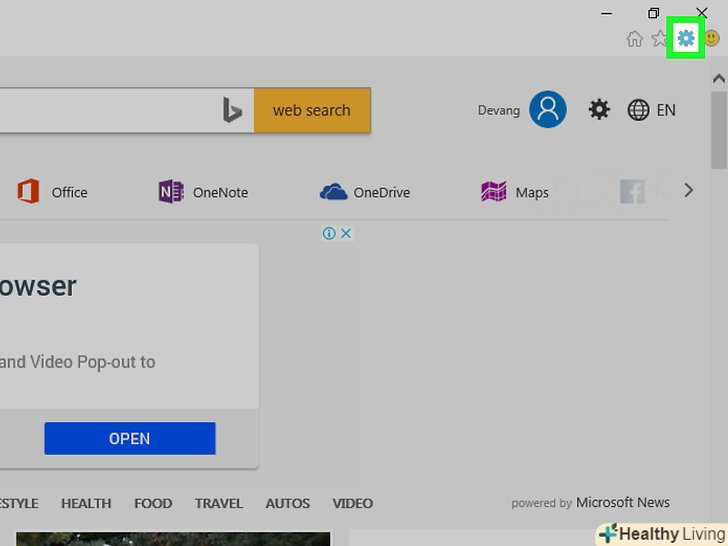Click the blue OPEN ad button

[x=130, y=438]
